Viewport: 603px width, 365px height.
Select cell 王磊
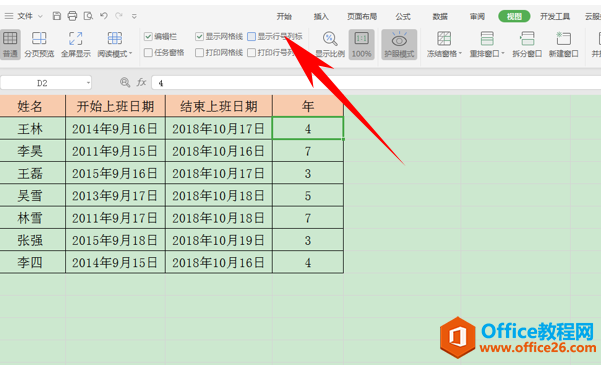tap(33, 173)
